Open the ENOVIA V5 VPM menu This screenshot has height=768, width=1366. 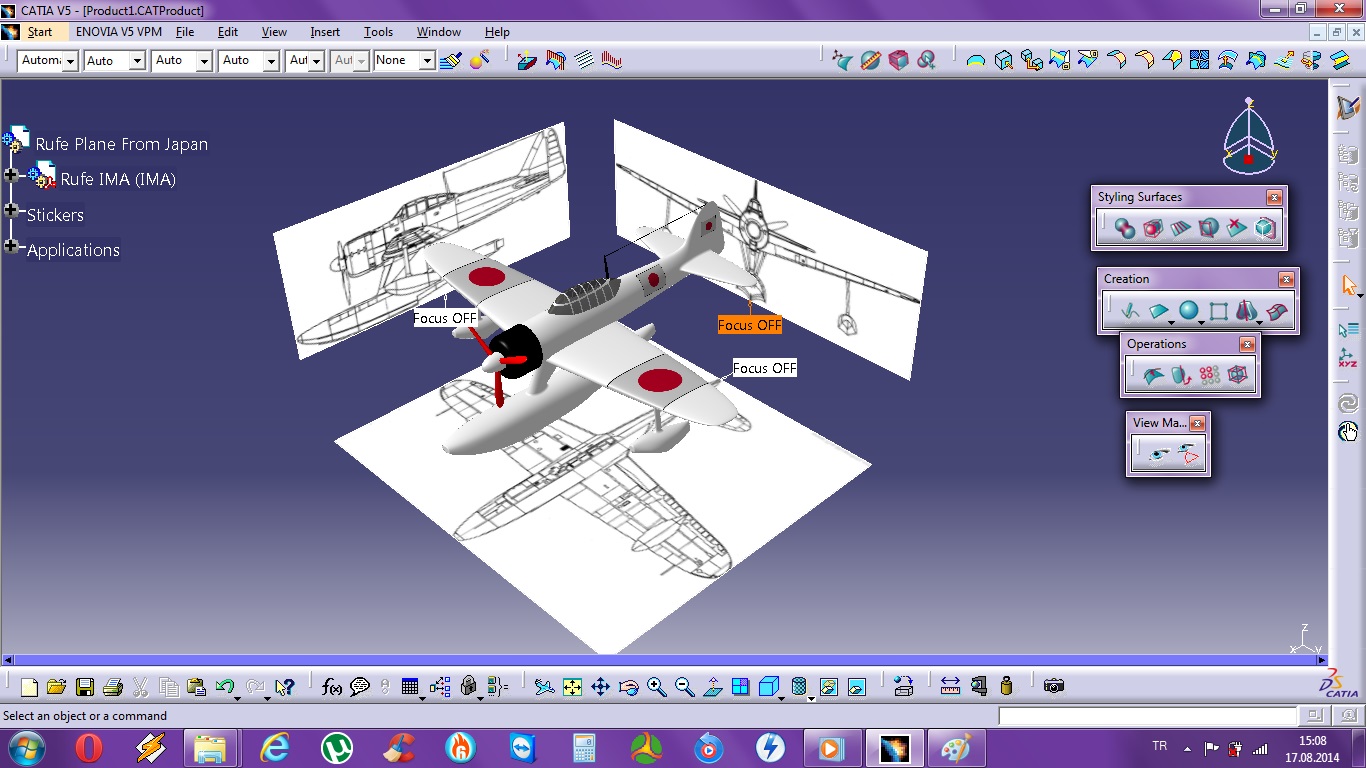coord(119,32)
